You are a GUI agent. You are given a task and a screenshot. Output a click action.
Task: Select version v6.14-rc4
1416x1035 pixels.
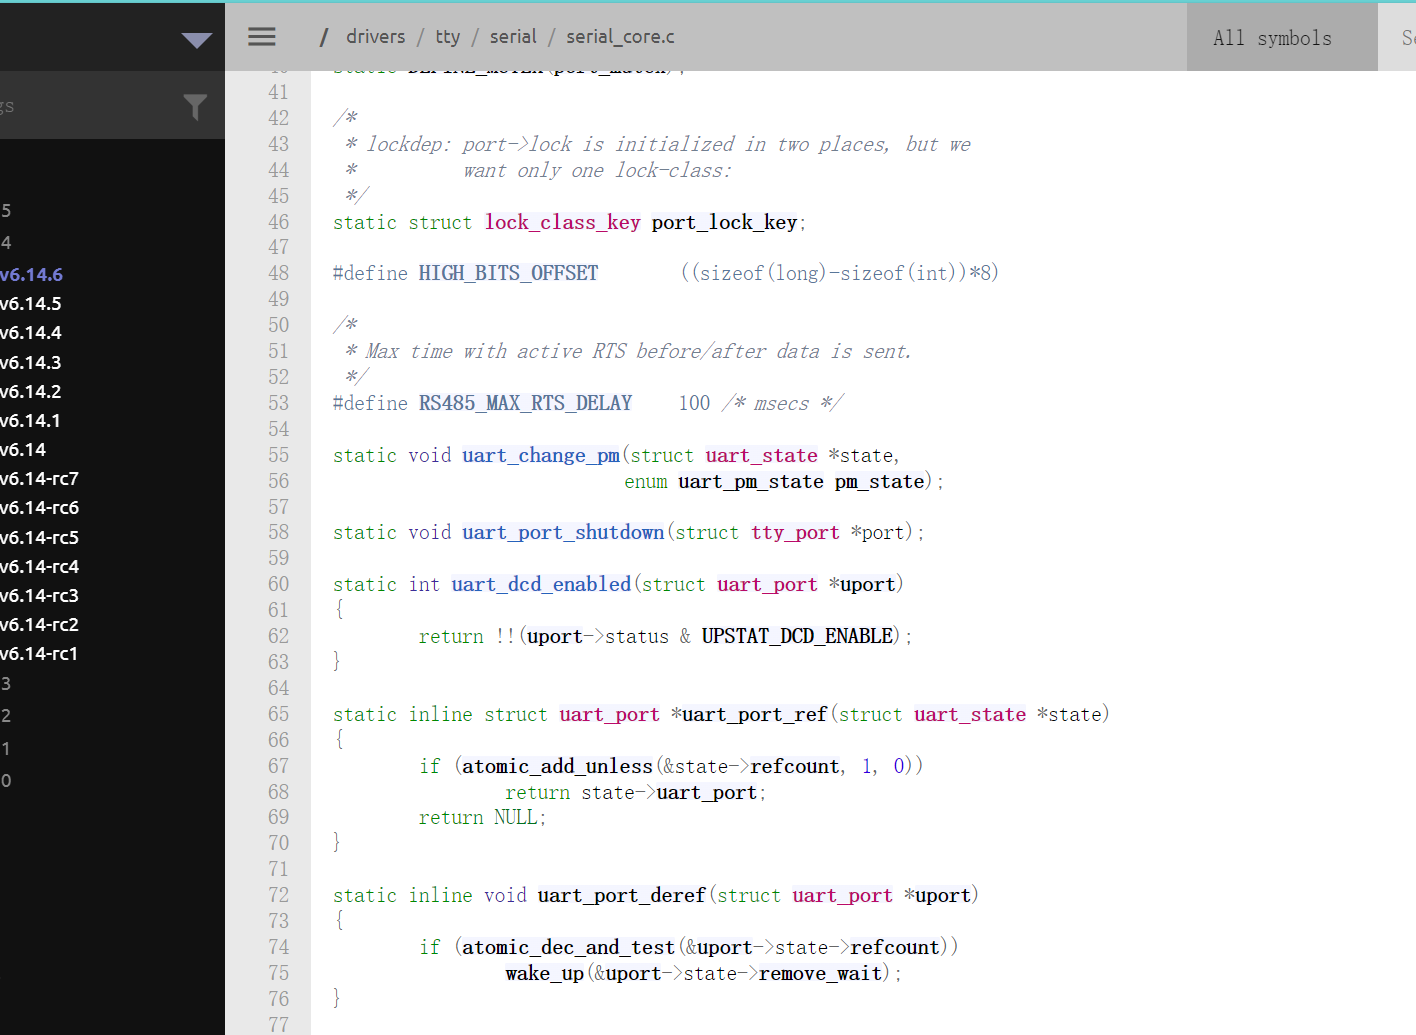pyautogui.click(x=39, y=566)
